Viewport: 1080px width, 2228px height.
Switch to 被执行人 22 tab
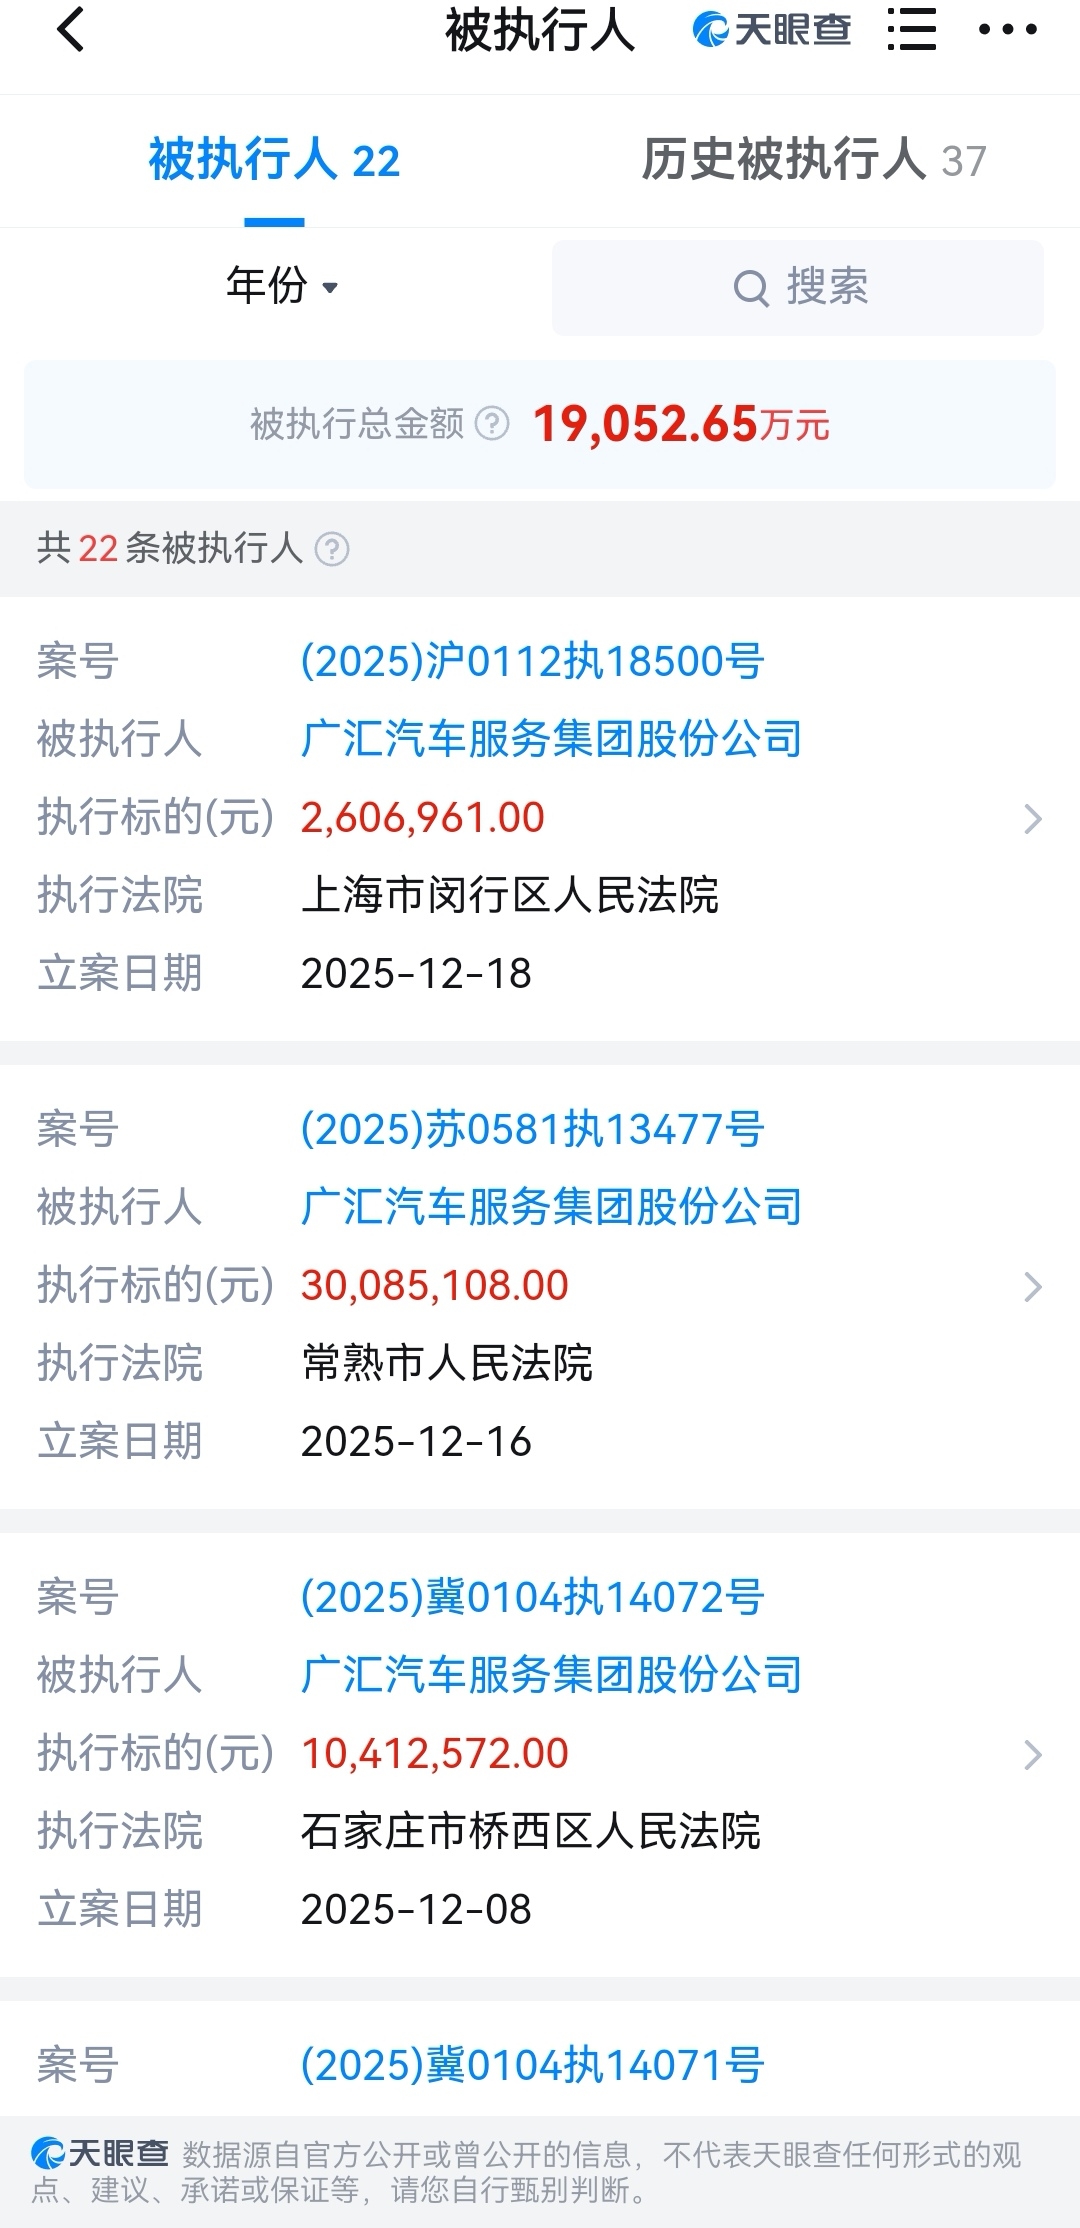[274, 161]
